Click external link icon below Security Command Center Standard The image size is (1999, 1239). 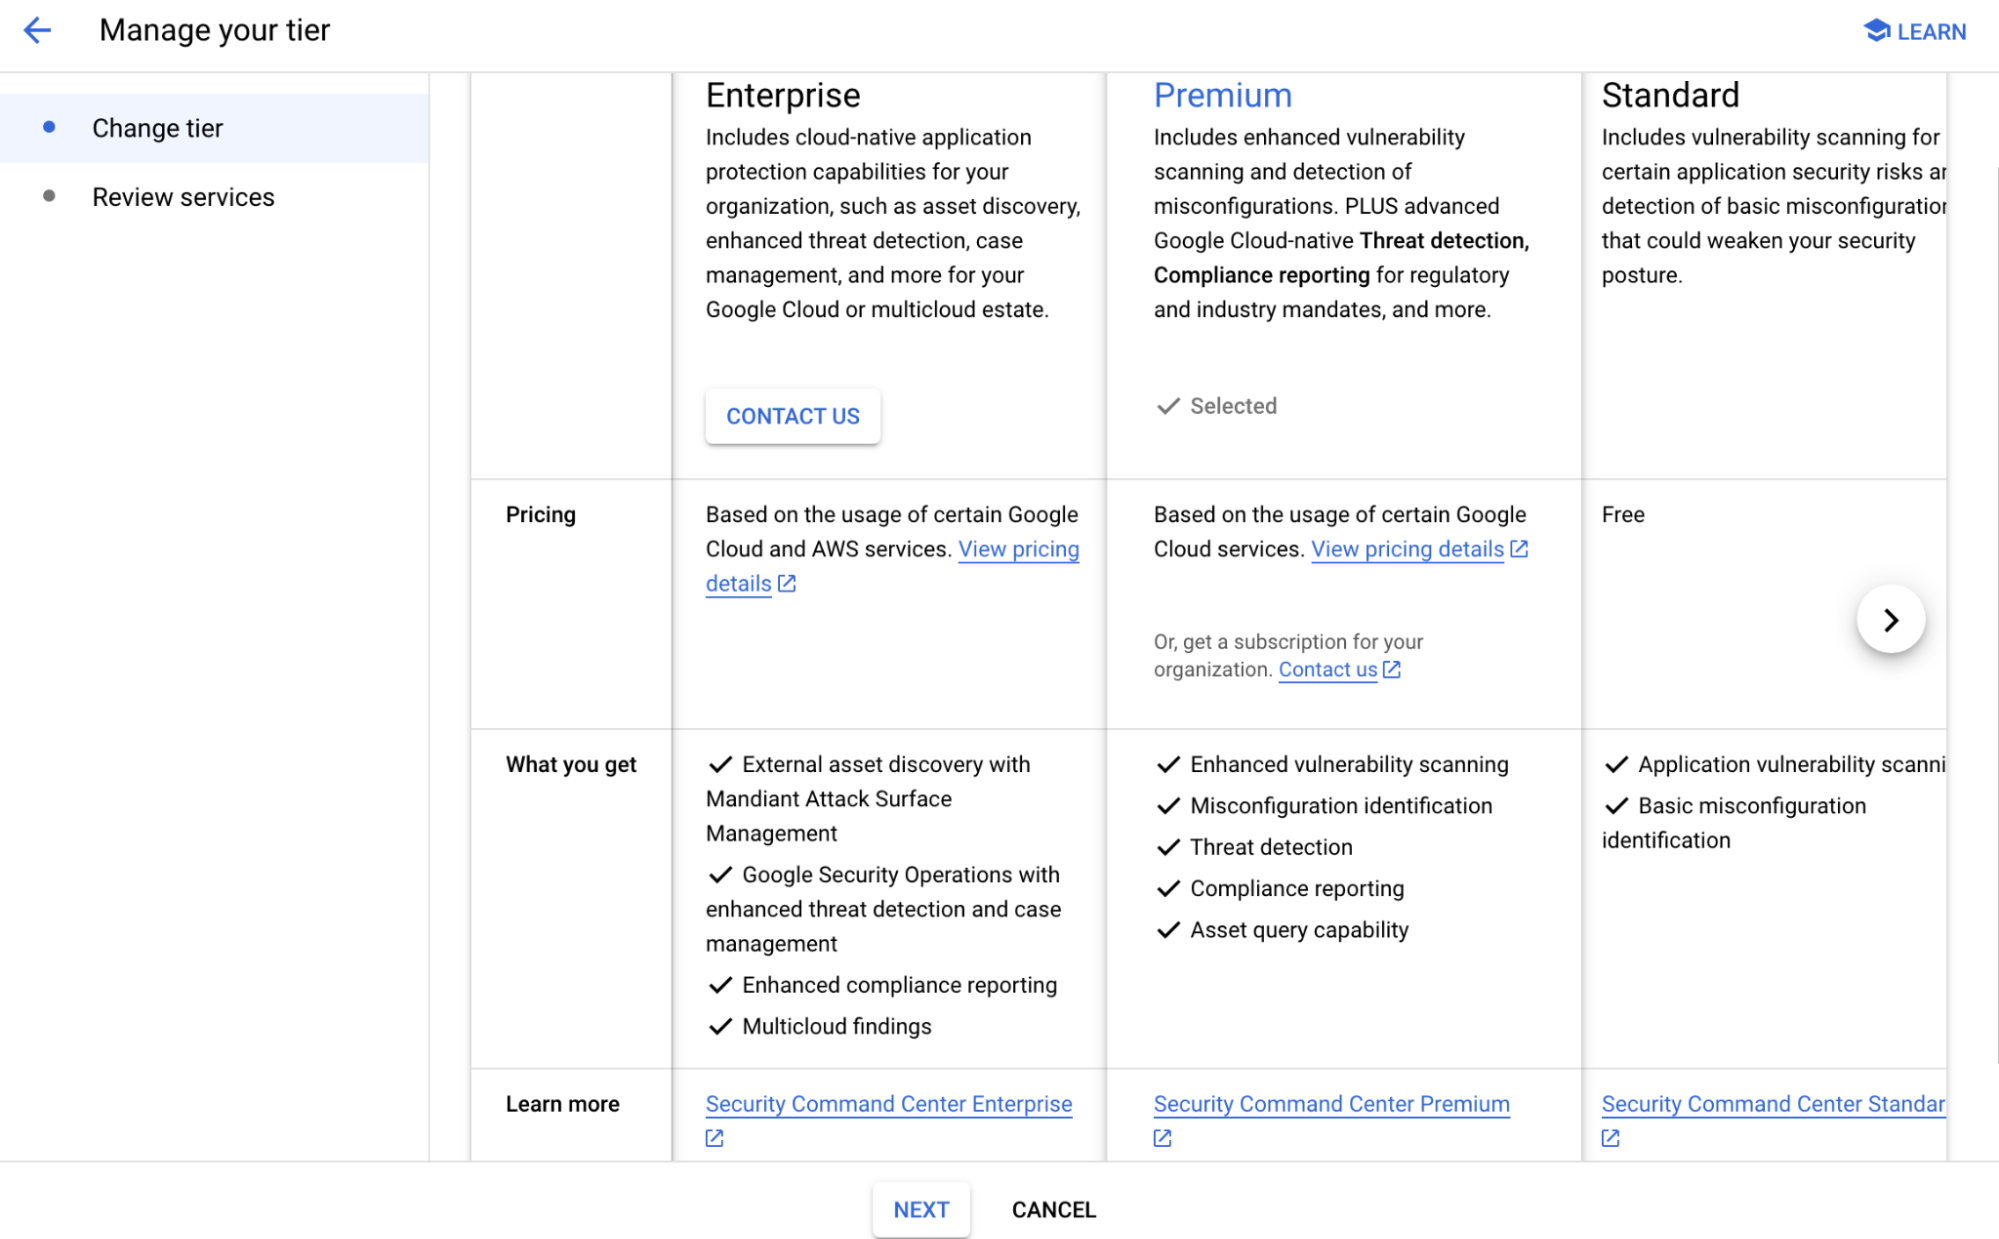coord(1610,1138)
